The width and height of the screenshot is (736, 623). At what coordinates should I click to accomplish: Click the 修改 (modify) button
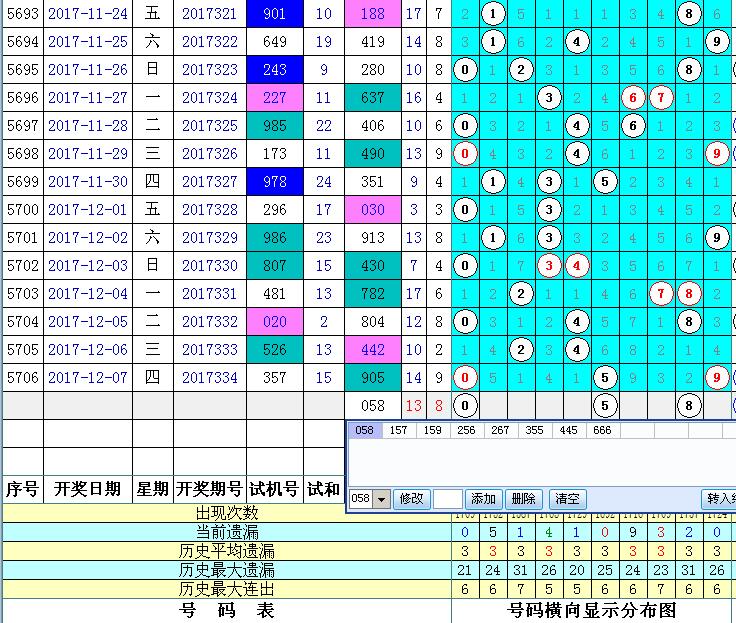[x=412, y=499]
